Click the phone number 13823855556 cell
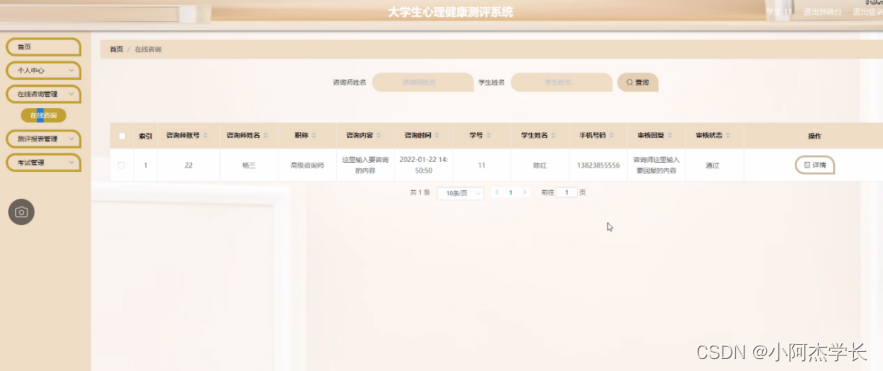Image resolution: width=883 pixels, height=371 pixels. [598, 166]
